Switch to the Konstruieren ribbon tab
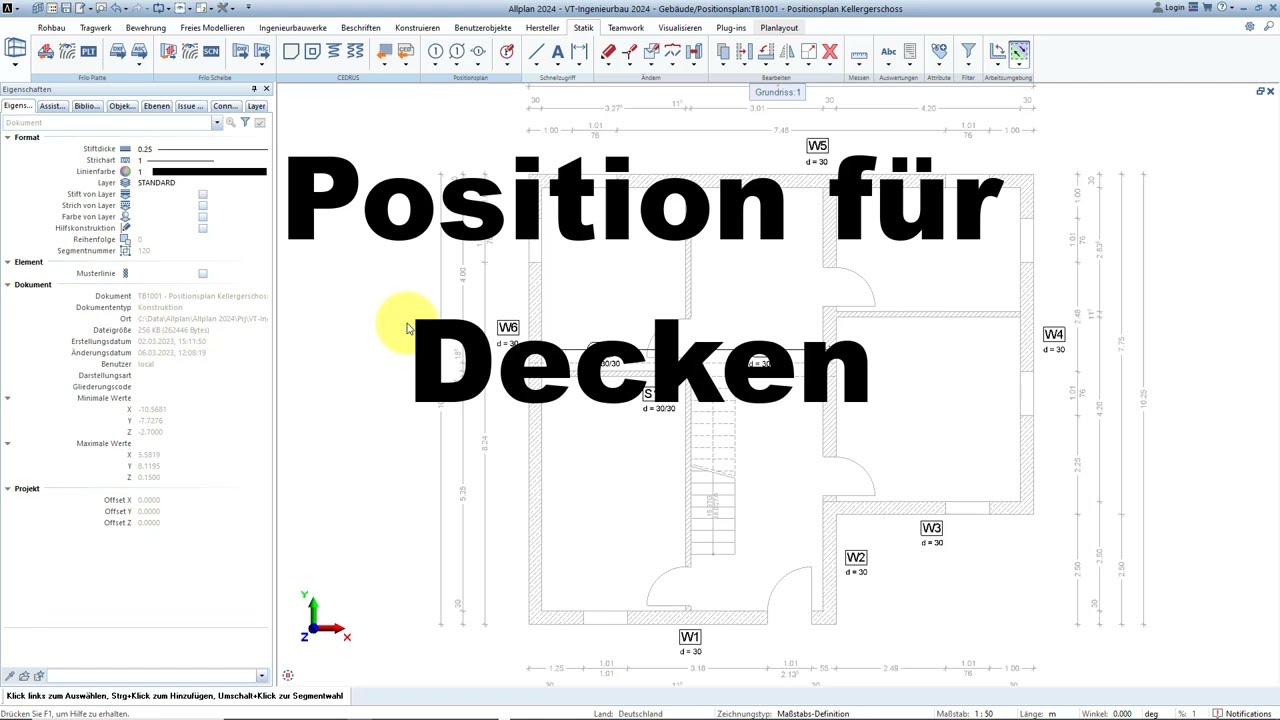This screenshot has height=720, width=1280. pos(417,28)
